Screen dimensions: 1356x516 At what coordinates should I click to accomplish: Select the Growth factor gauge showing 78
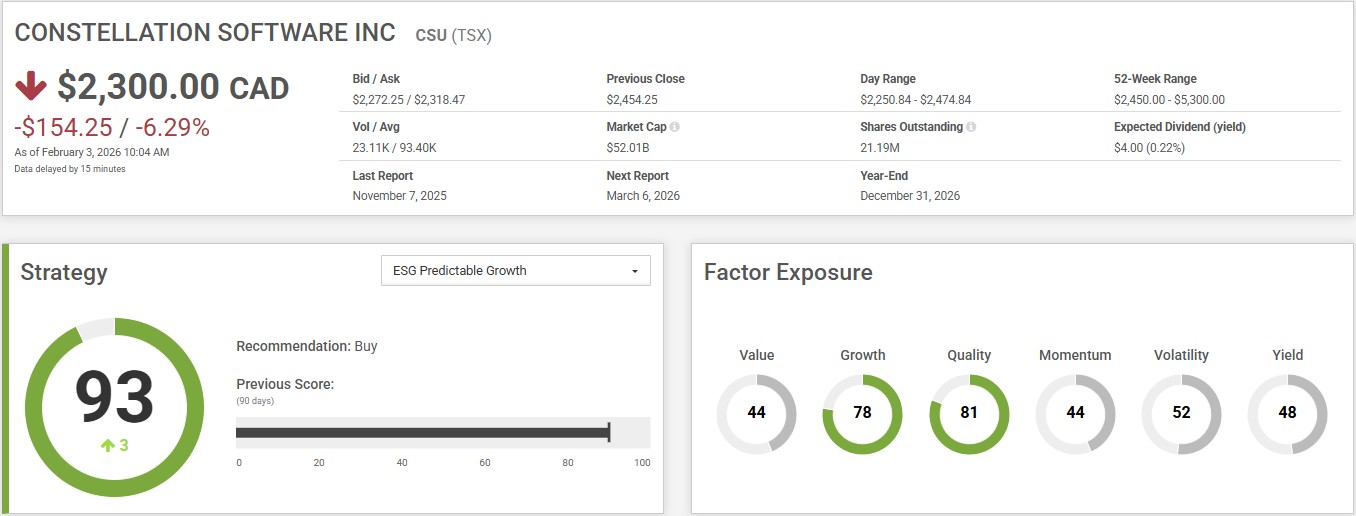862,413
